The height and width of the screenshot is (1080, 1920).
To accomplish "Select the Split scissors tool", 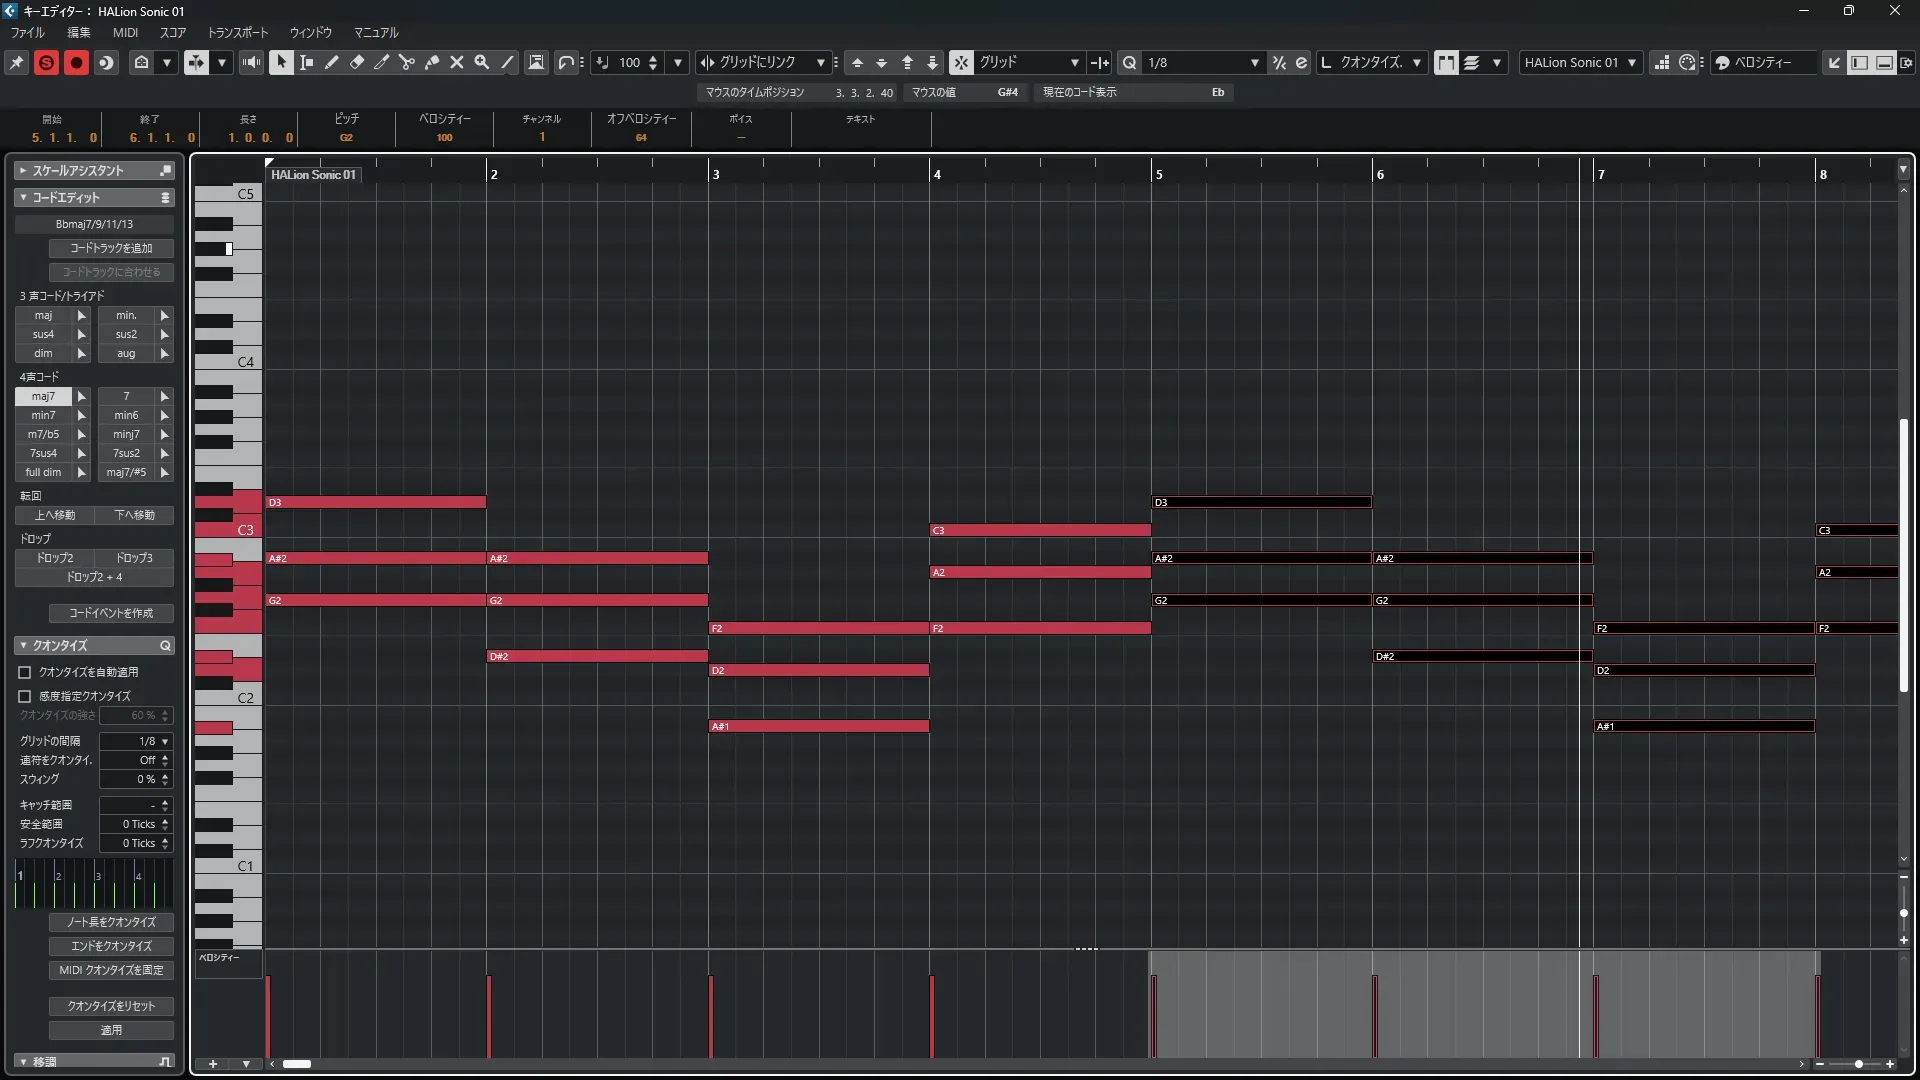I will point(407,62).
